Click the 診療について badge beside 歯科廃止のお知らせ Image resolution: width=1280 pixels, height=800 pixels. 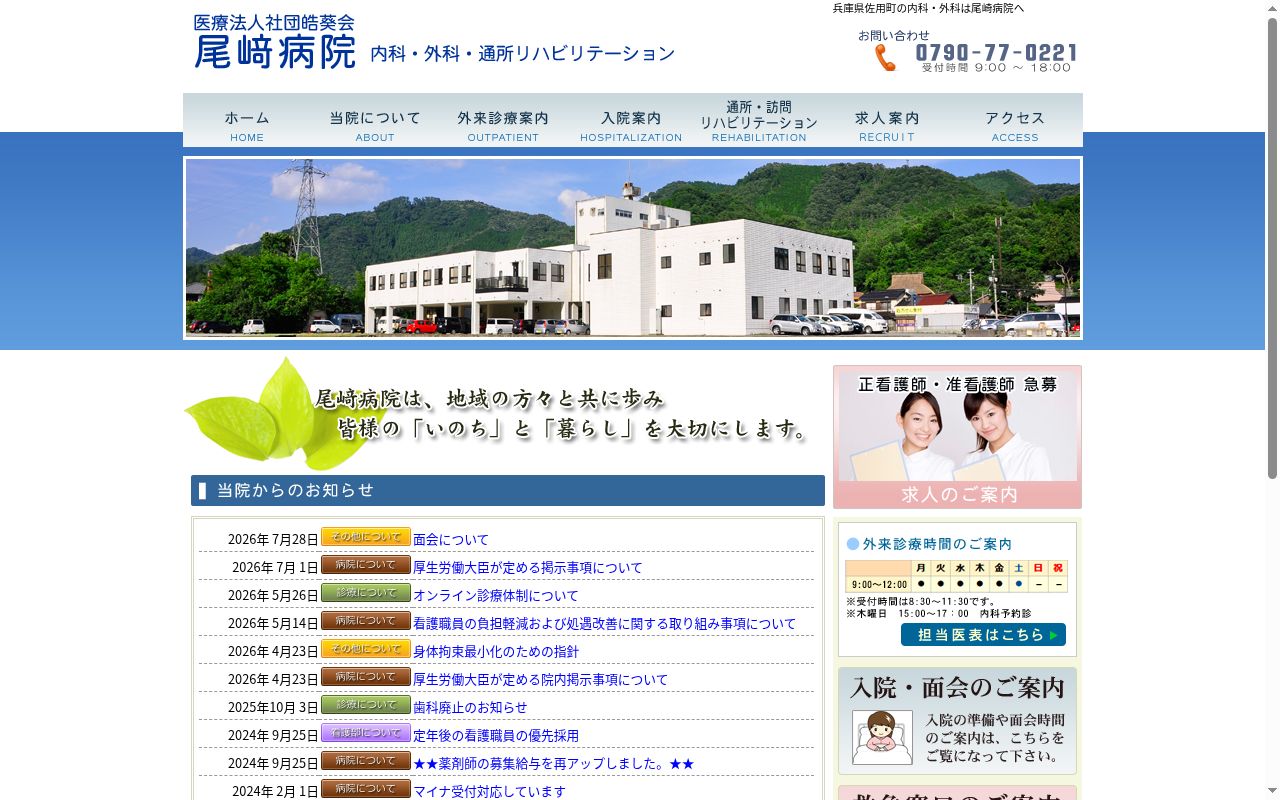pyautogui.click(x=366, y=705)
